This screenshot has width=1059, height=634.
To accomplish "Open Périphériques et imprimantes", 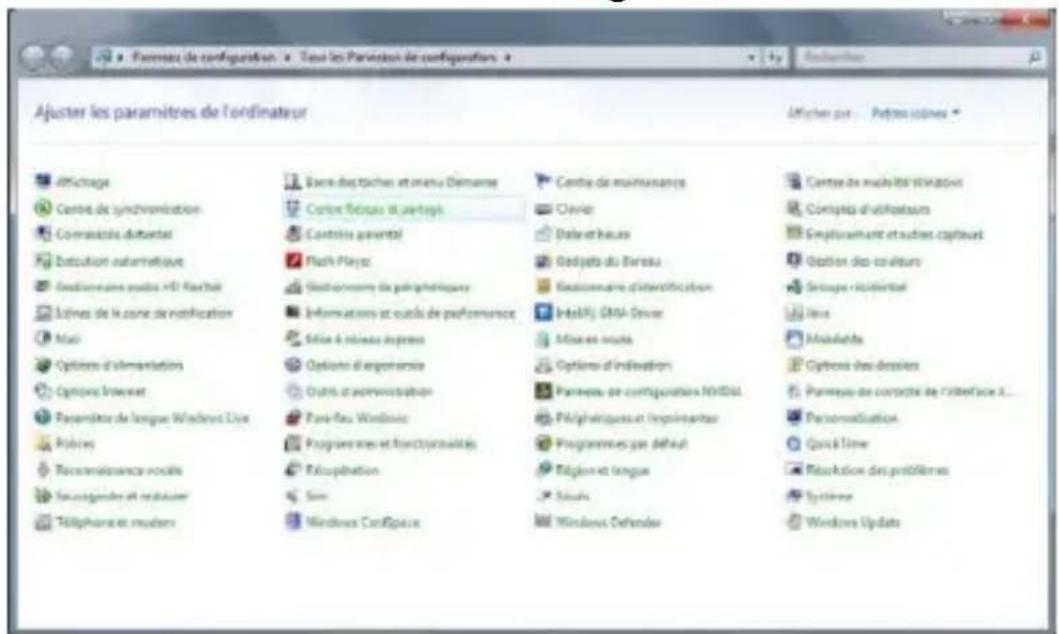I will 636,419.
